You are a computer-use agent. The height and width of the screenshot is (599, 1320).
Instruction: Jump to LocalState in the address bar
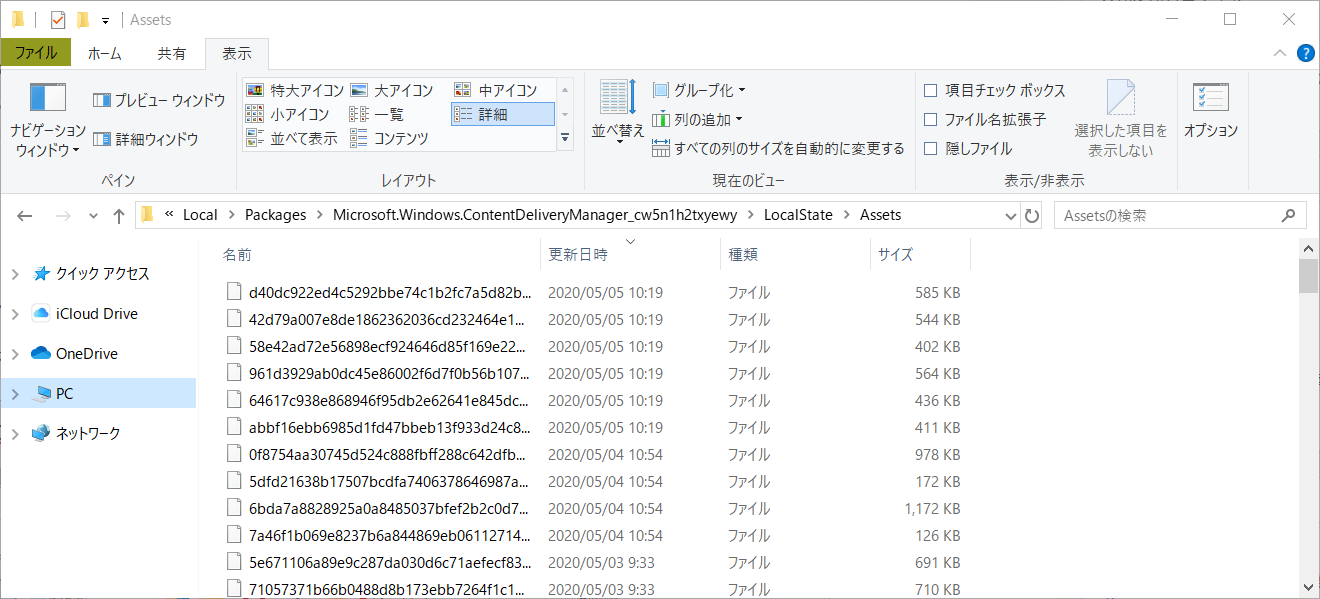(798, 215)
